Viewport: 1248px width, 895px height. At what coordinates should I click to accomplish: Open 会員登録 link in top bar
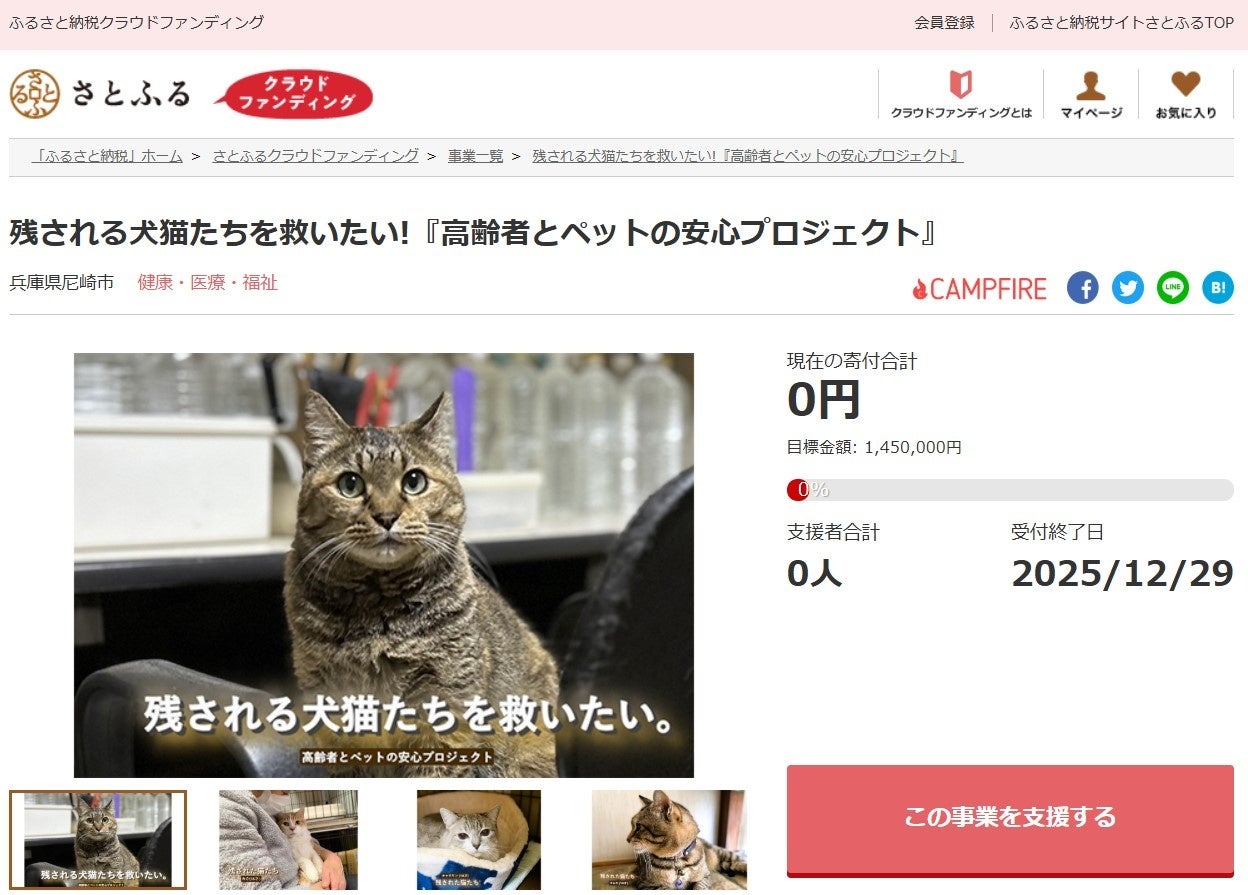pyautogui.click(x=944, y=22)
